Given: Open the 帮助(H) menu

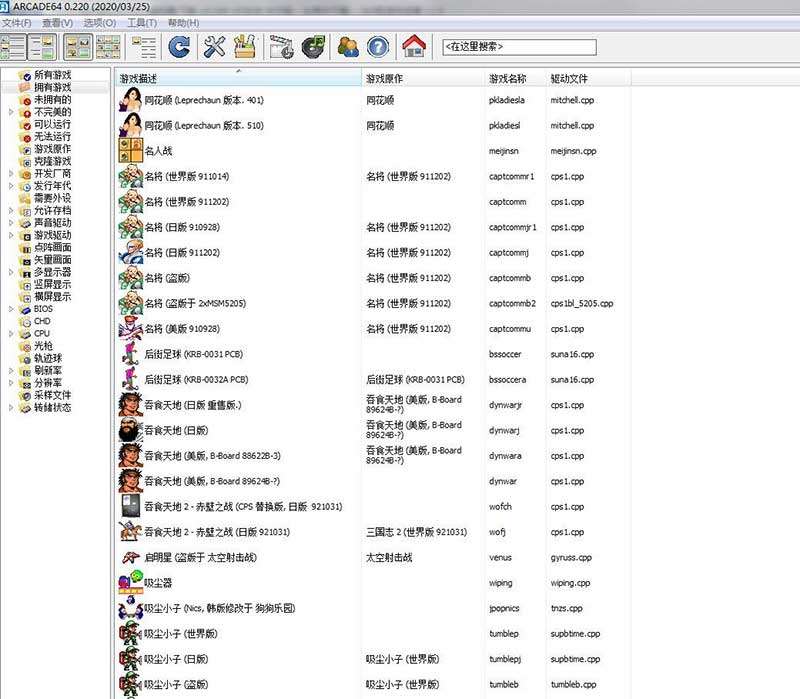Looking at the screenshot, I should tap(183, 23).
